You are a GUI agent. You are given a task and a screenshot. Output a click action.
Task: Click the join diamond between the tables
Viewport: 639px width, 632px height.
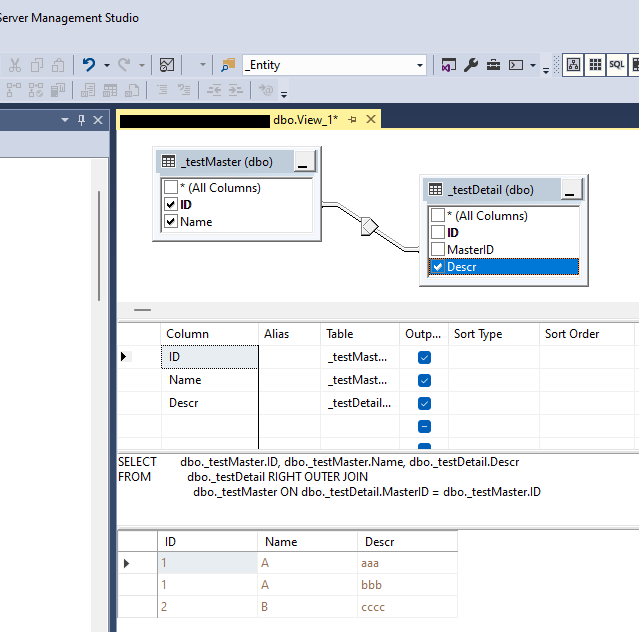pos(369,226)
